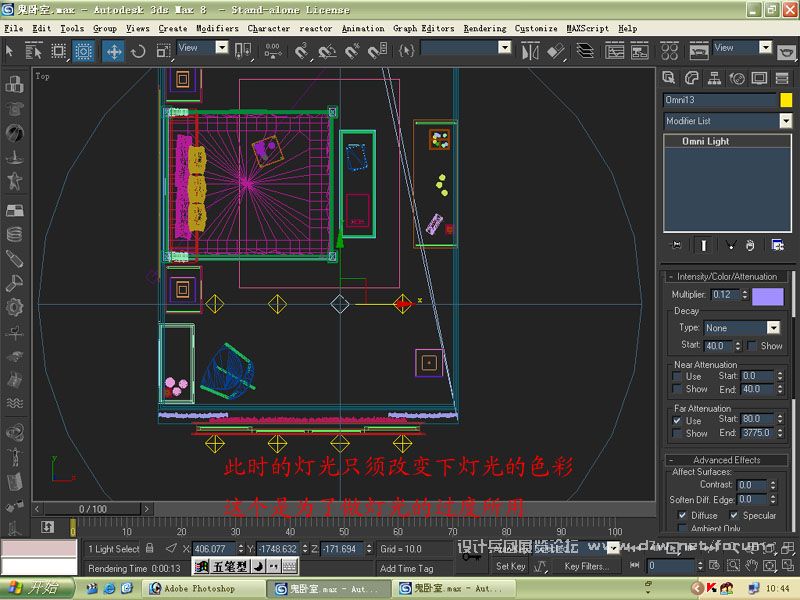800x600 pixels.
Task: Select the Select Object arrow tool
Action: [9, 51]
